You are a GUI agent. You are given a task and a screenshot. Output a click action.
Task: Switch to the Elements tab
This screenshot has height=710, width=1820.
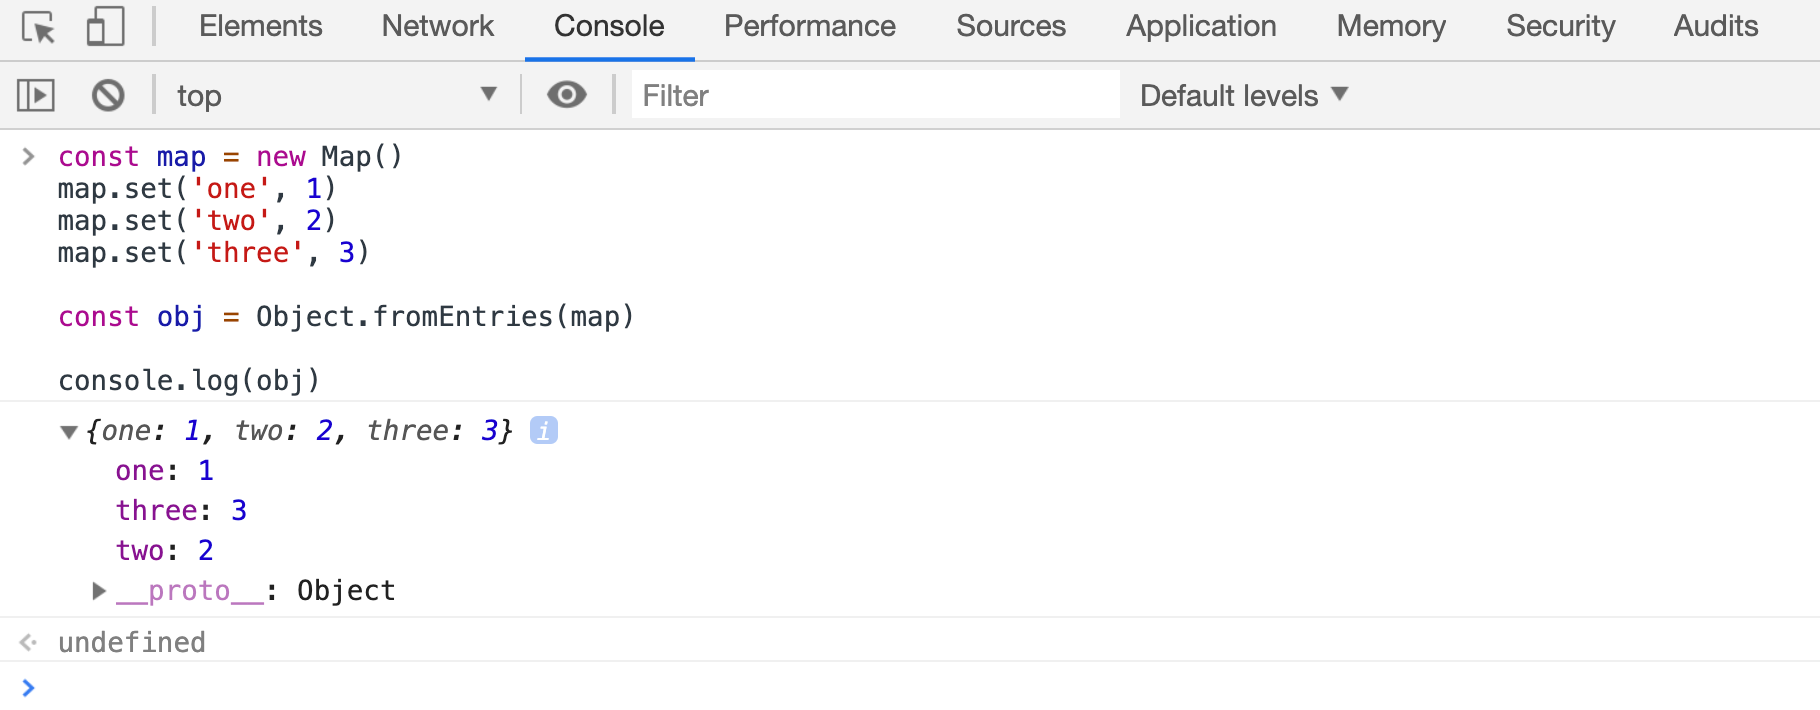coord(261,26)
